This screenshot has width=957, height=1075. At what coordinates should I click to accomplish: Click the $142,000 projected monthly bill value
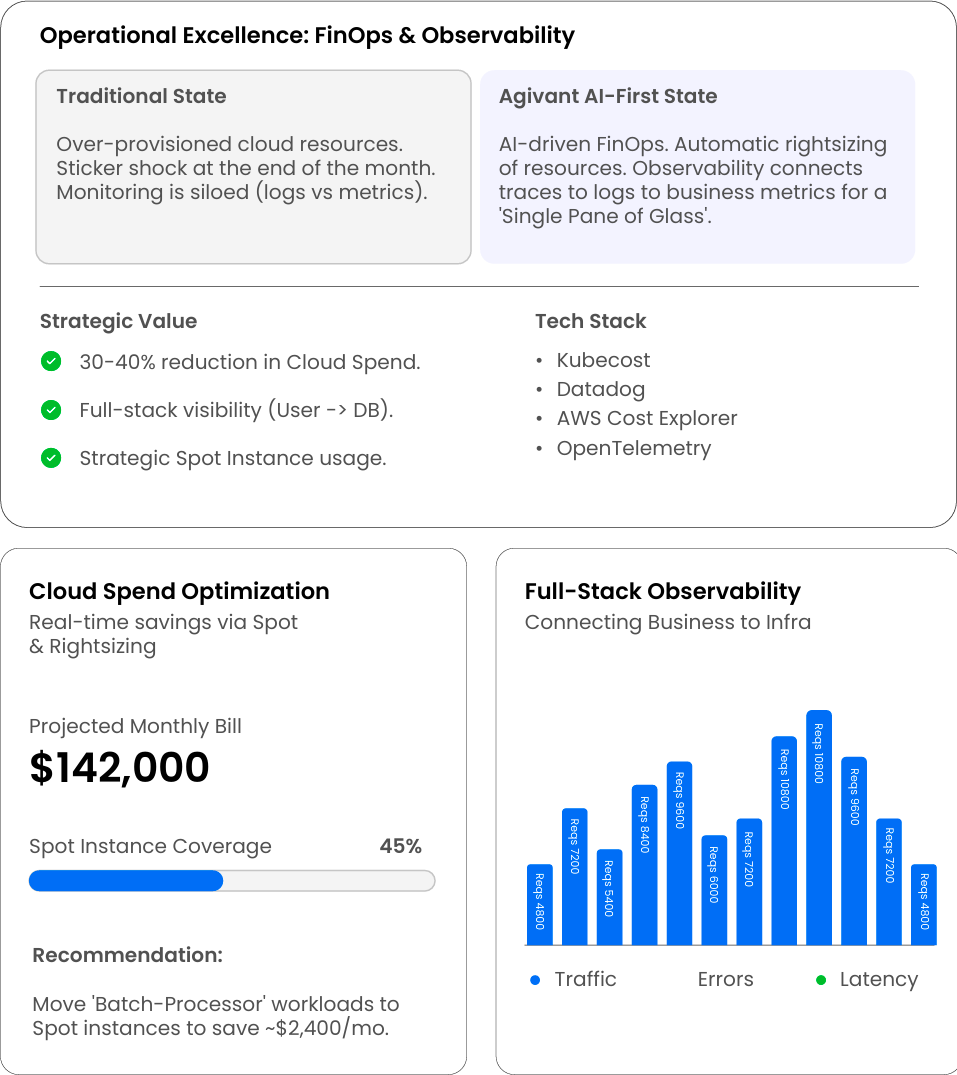[x=120, y=768]
